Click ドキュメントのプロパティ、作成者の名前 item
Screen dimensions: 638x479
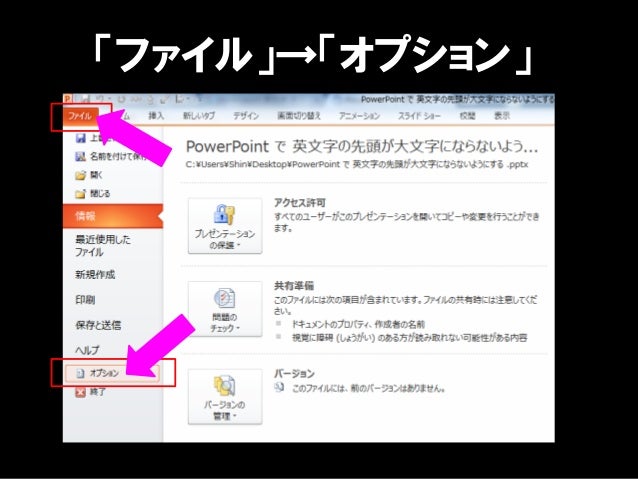click(358, 324)
